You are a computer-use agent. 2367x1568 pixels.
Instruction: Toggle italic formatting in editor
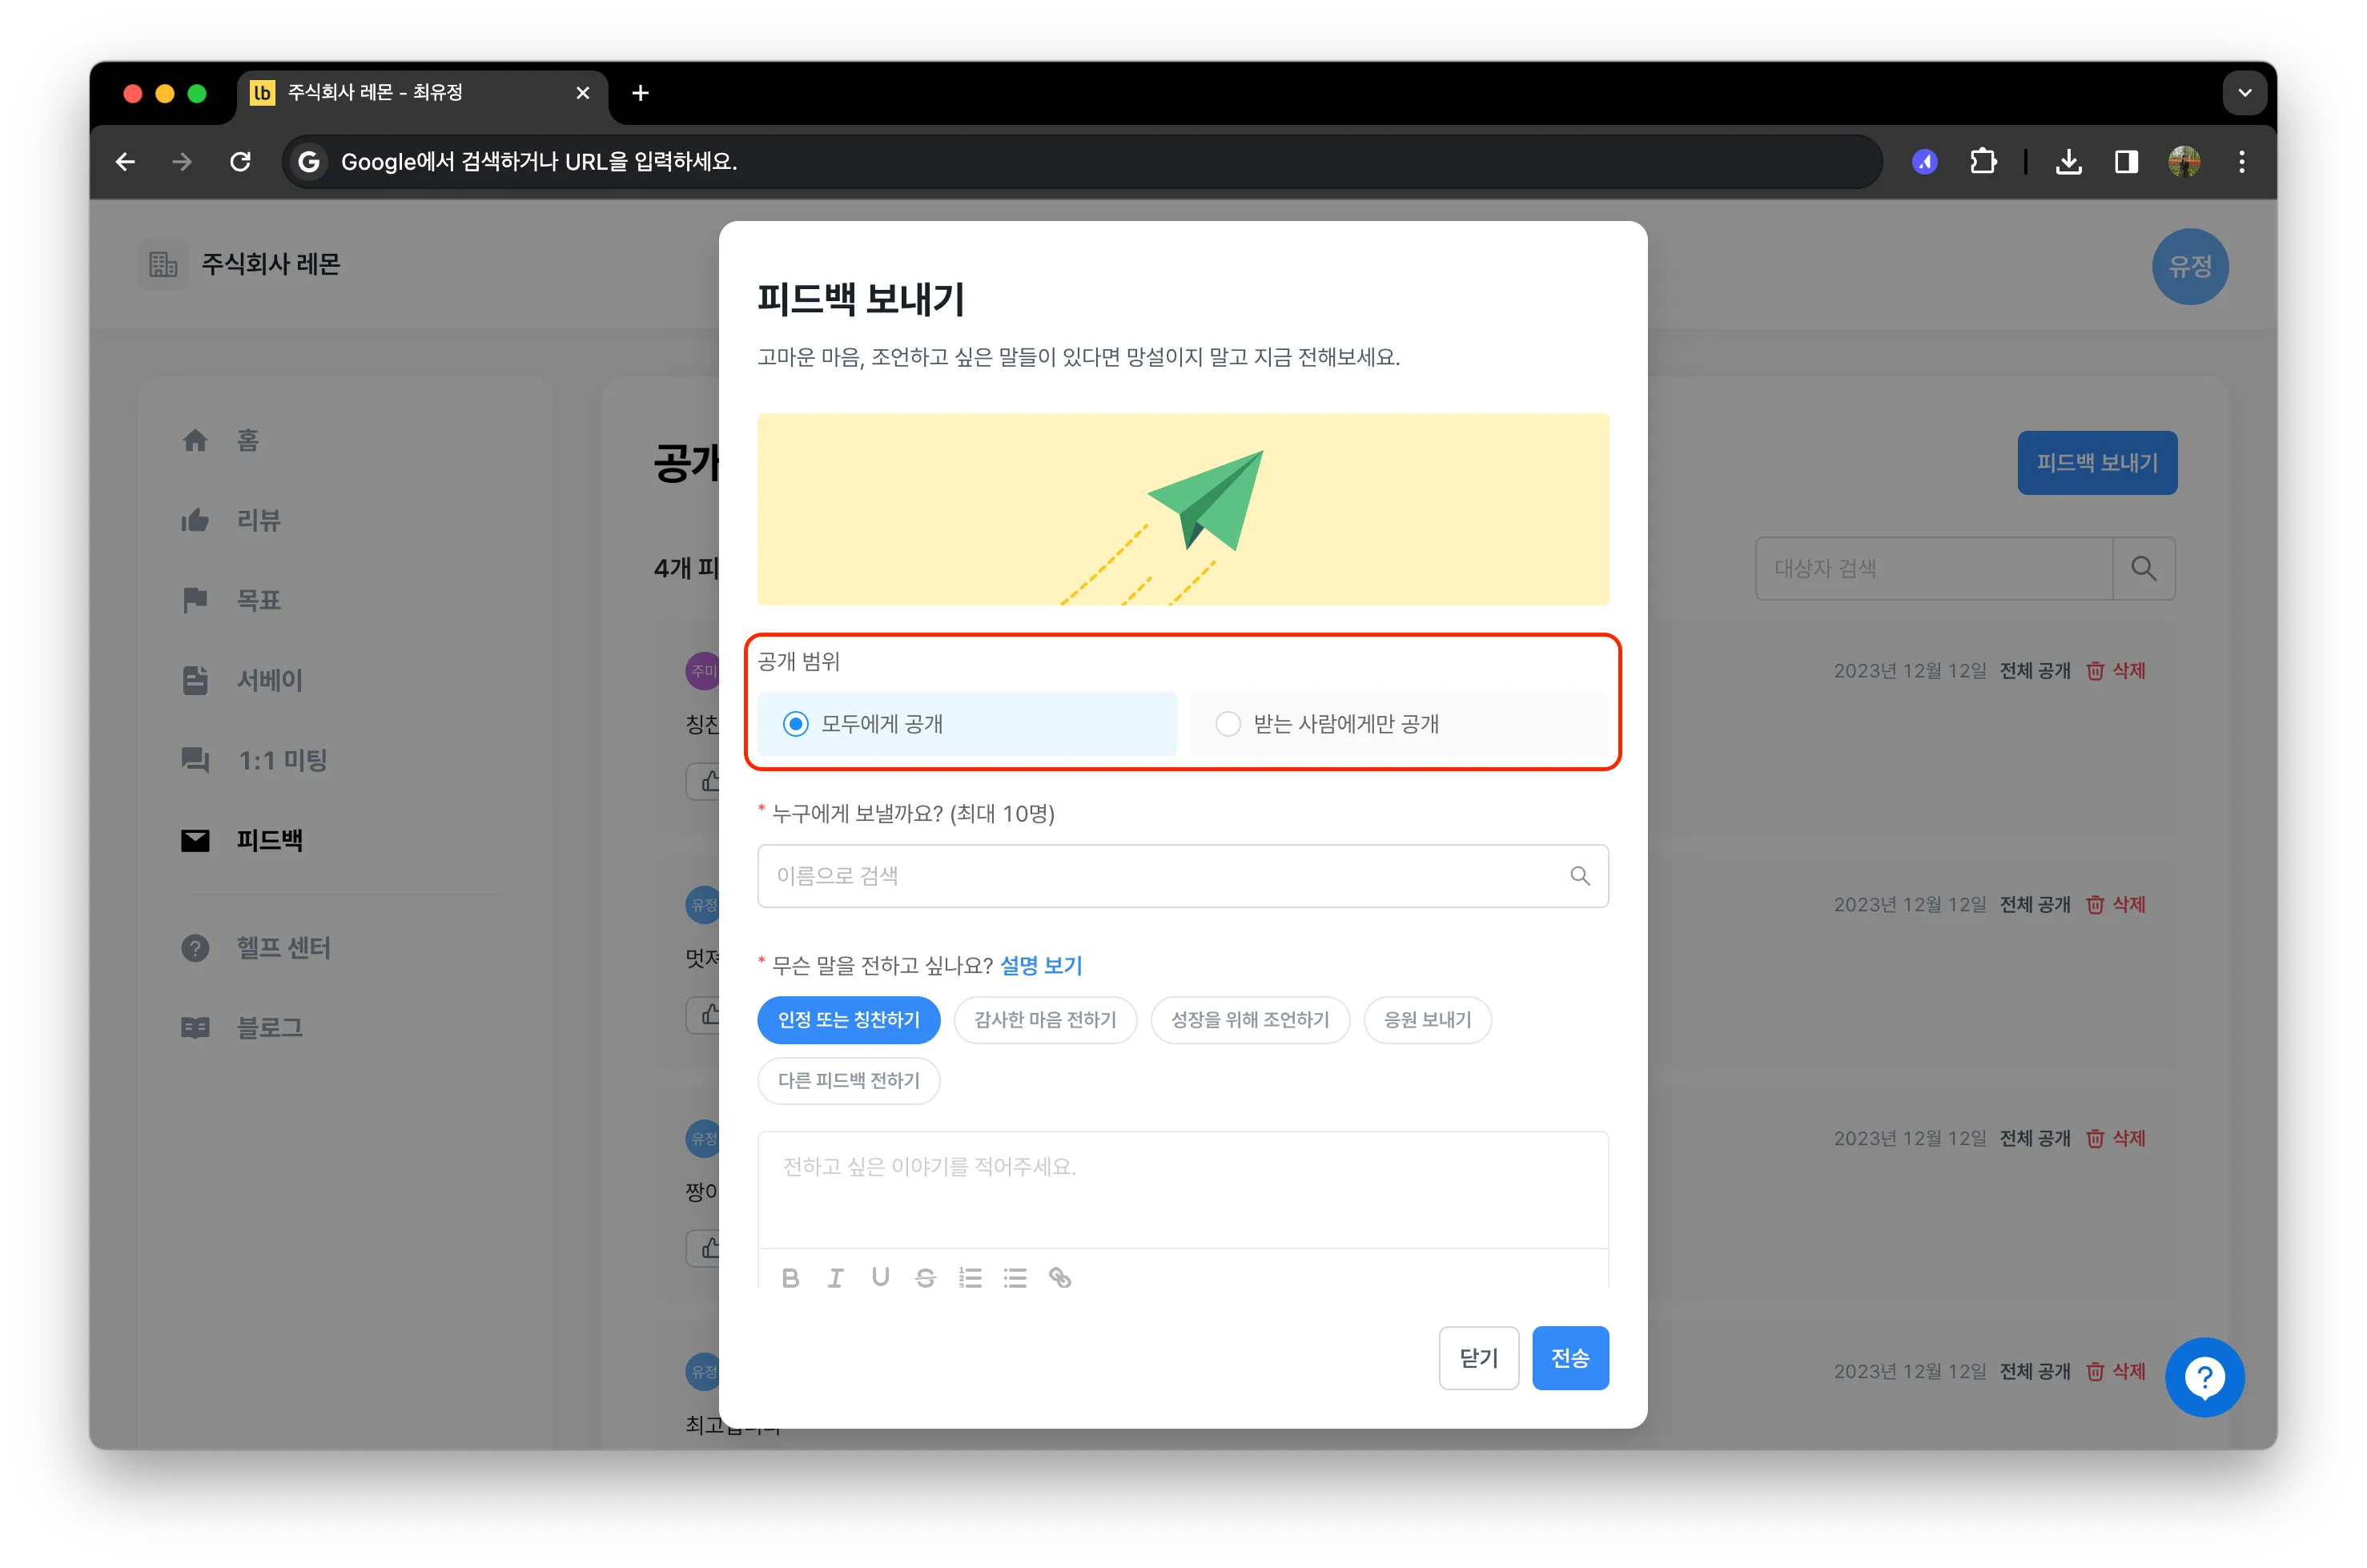835,1278
